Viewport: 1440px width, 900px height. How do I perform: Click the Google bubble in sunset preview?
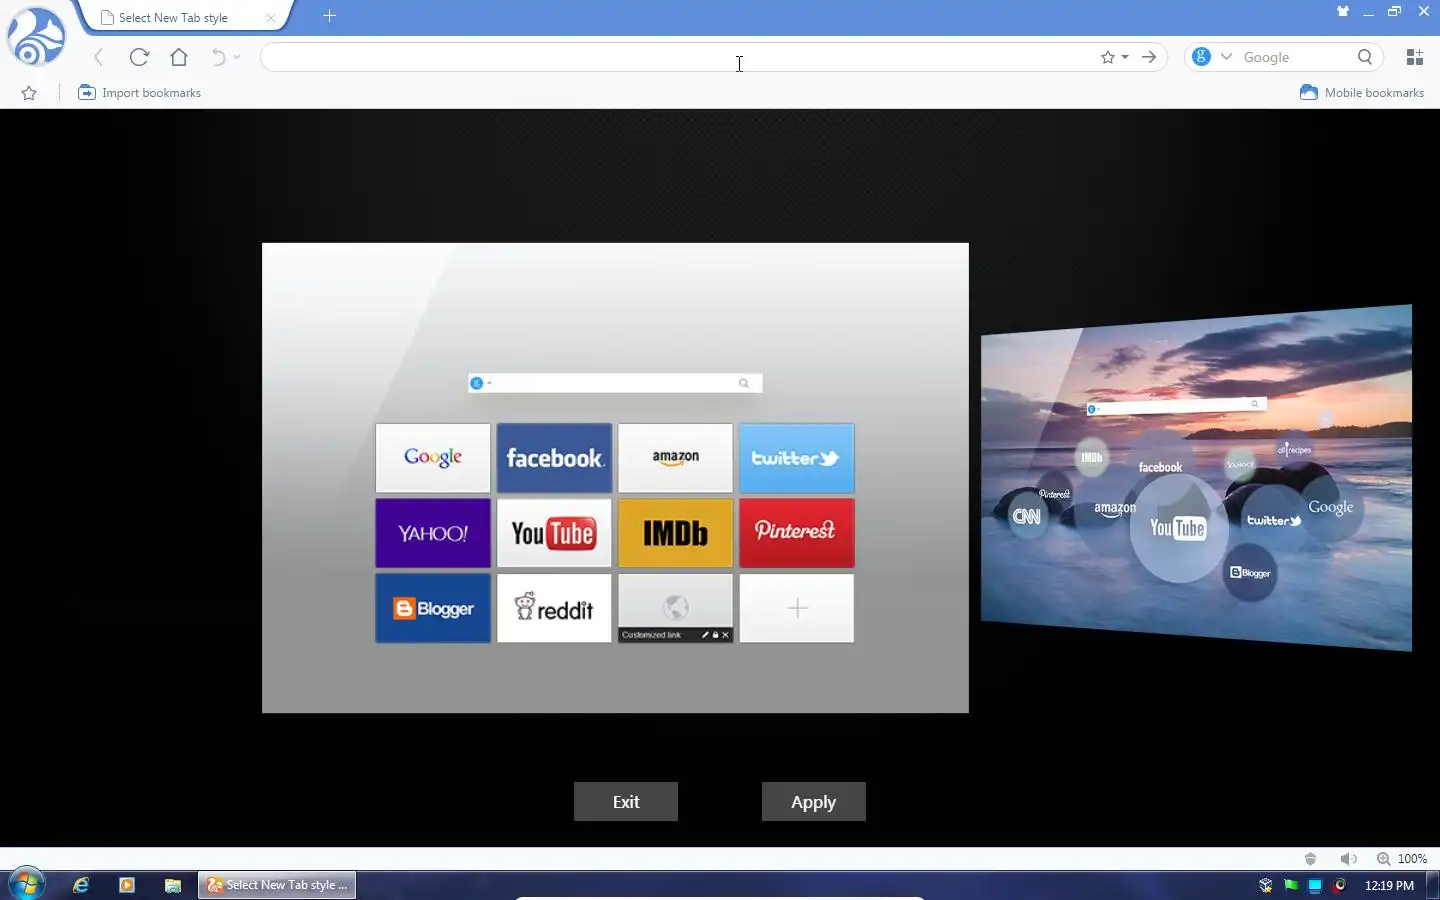coord(1331,508)
